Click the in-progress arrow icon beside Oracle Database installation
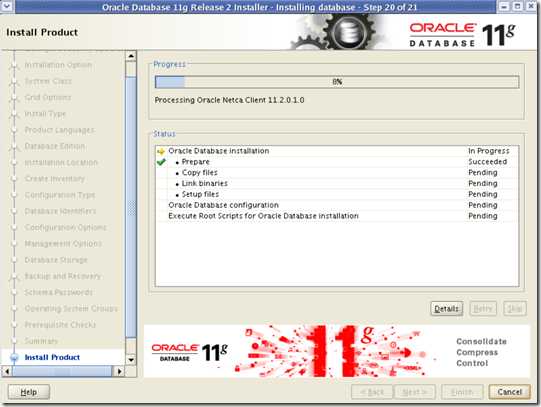This screenshot has height=407, width=541. click(160, 151)
